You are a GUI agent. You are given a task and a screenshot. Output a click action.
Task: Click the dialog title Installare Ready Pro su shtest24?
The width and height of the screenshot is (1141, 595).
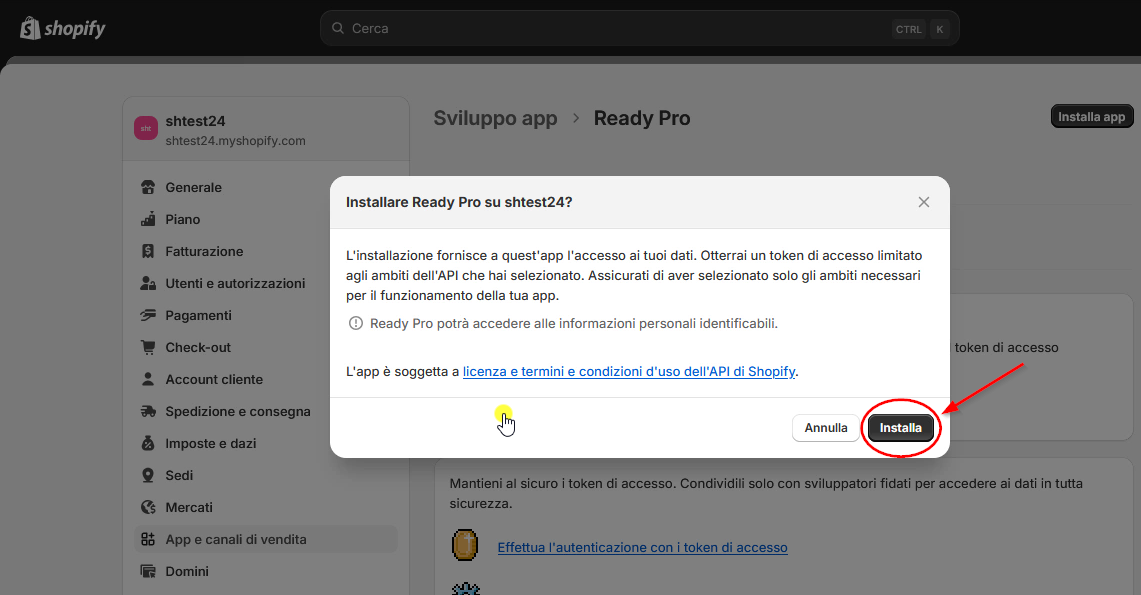(459, 202)
